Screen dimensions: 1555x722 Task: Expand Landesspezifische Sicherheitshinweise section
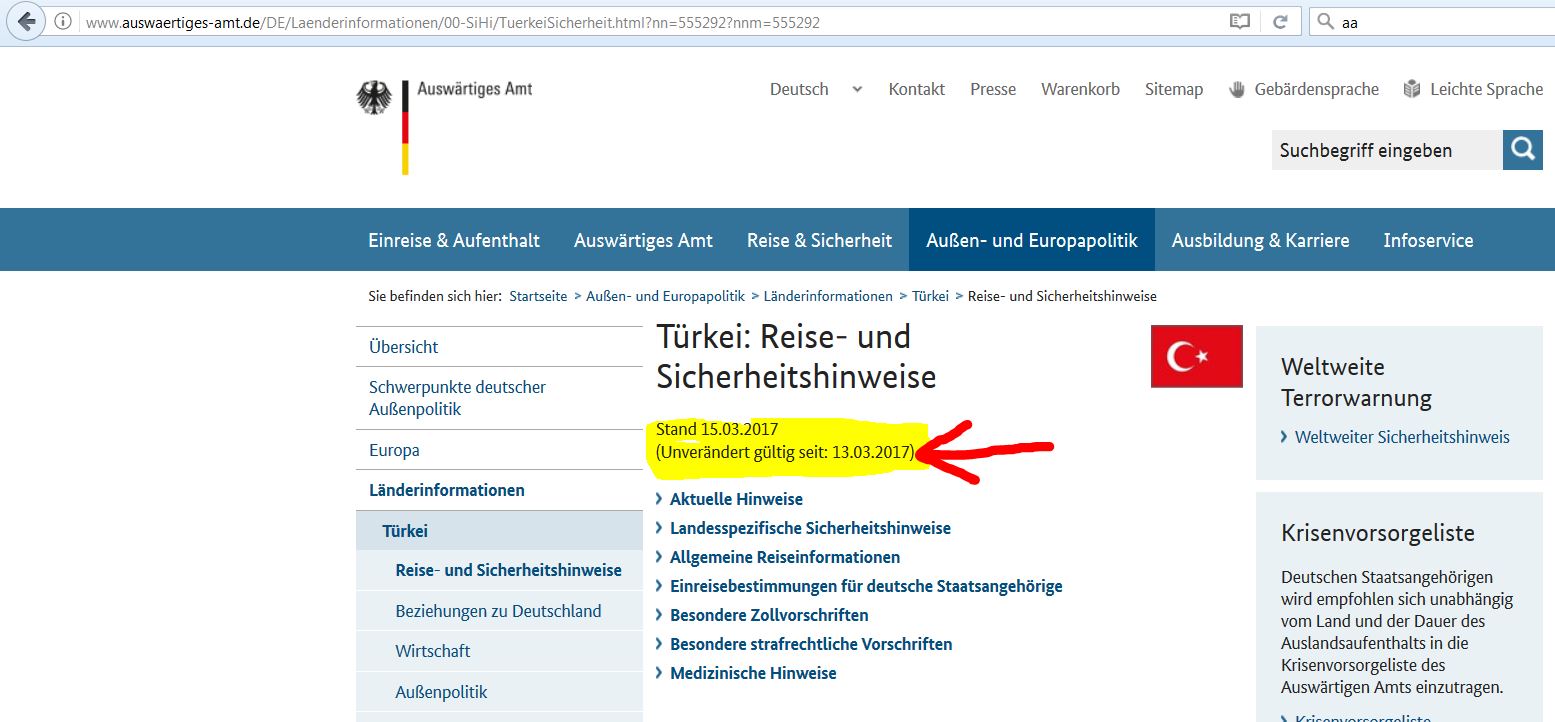coord(810,528)
